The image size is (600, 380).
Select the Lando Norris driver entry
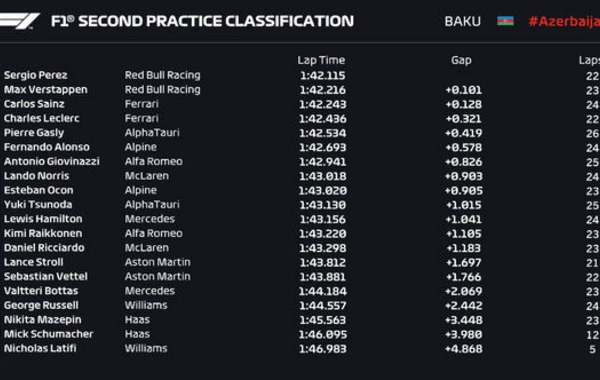click(36, 176)
